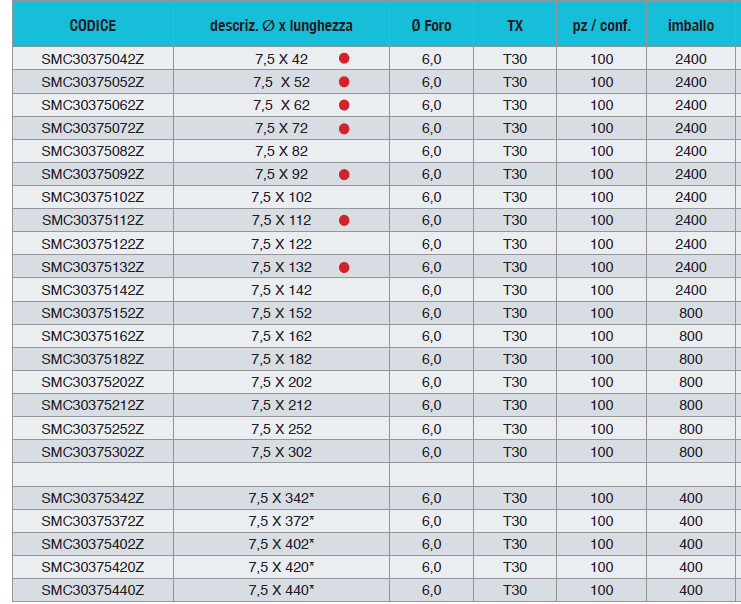Click the 7,5 X 440* description cell

click(281, 590)
